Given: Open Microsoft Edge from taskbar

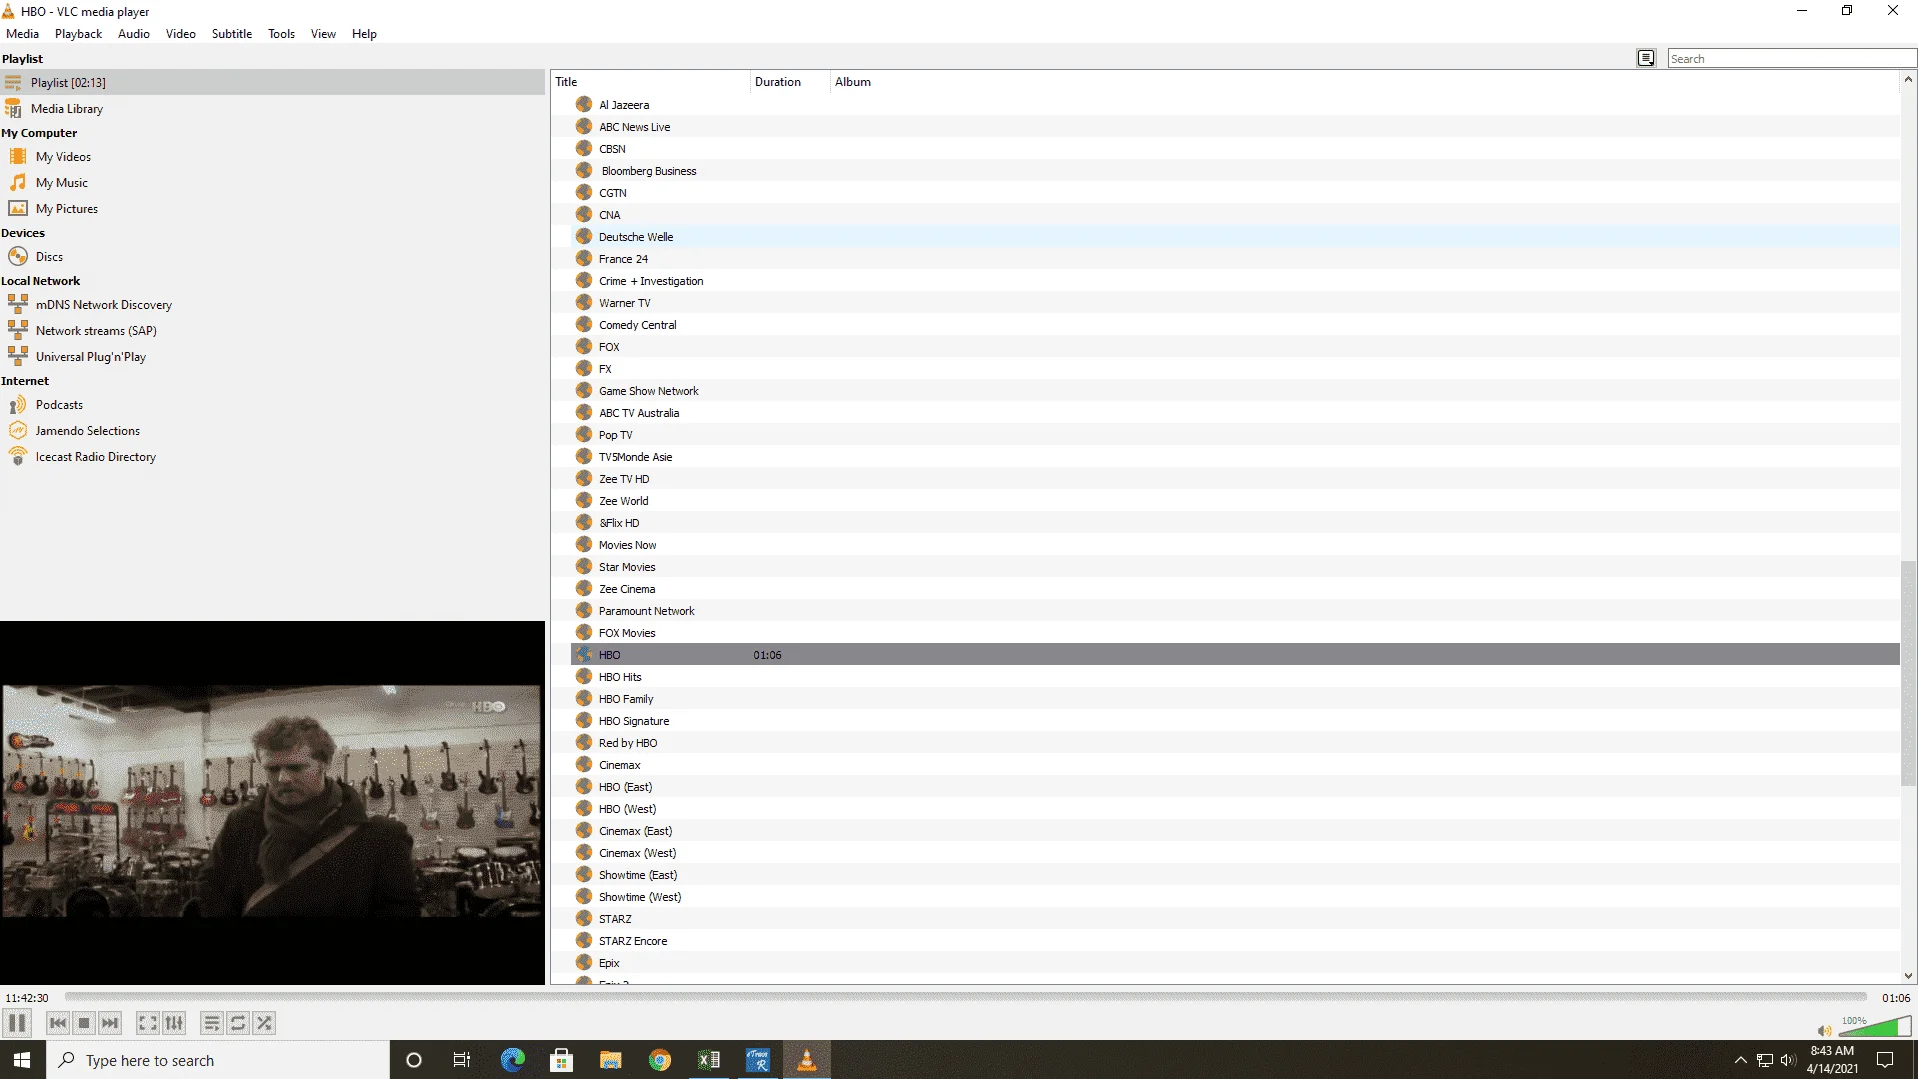Looking at the screenshot, I should tap(512, 1060).
